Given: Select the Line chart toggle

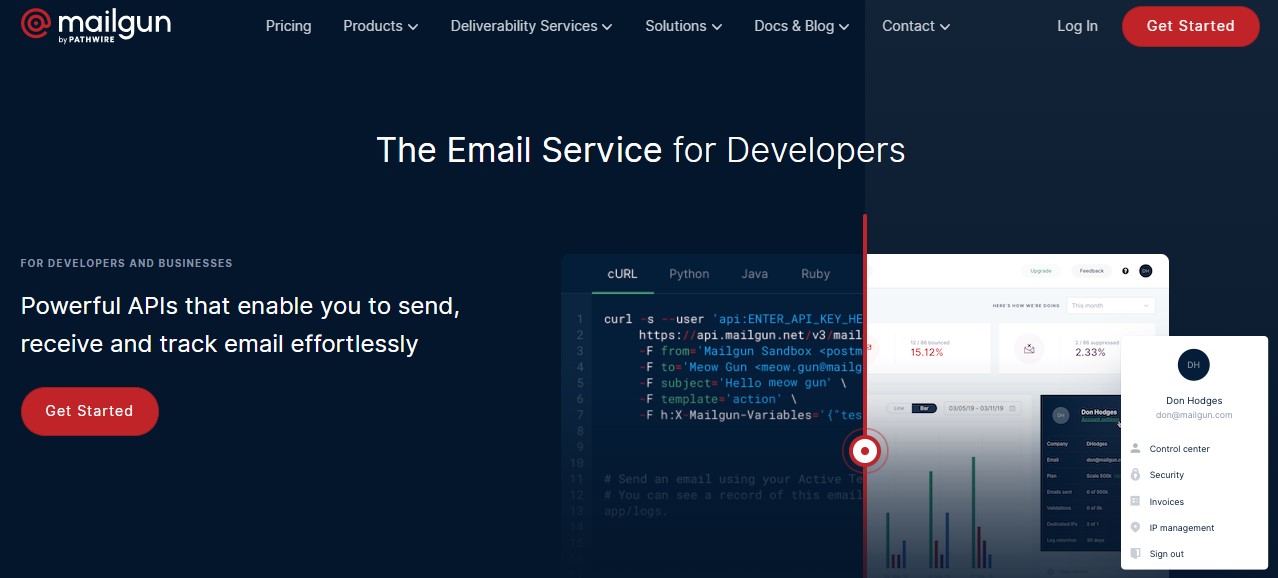Looking at the screenshot, I should [898, 408].
